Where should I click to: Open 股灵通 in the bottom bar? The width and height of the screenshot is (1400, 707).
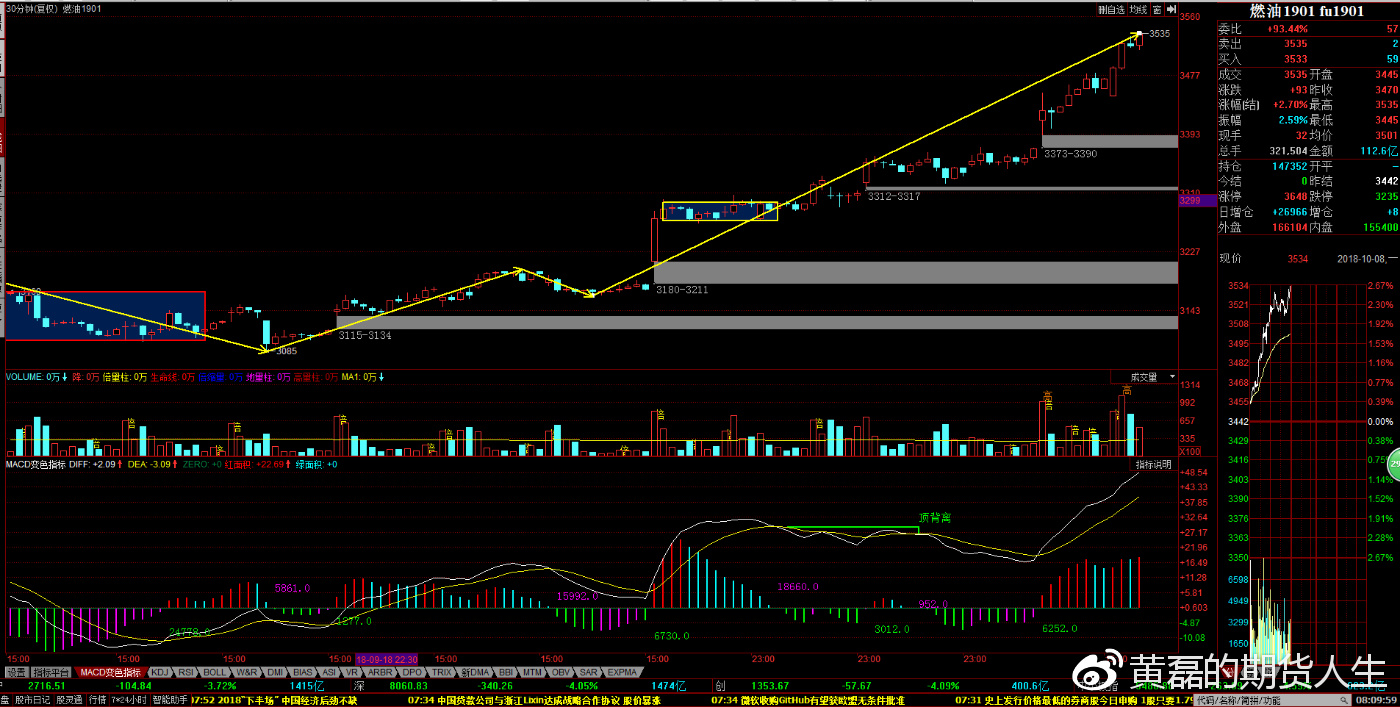click(x=70, y=699)
